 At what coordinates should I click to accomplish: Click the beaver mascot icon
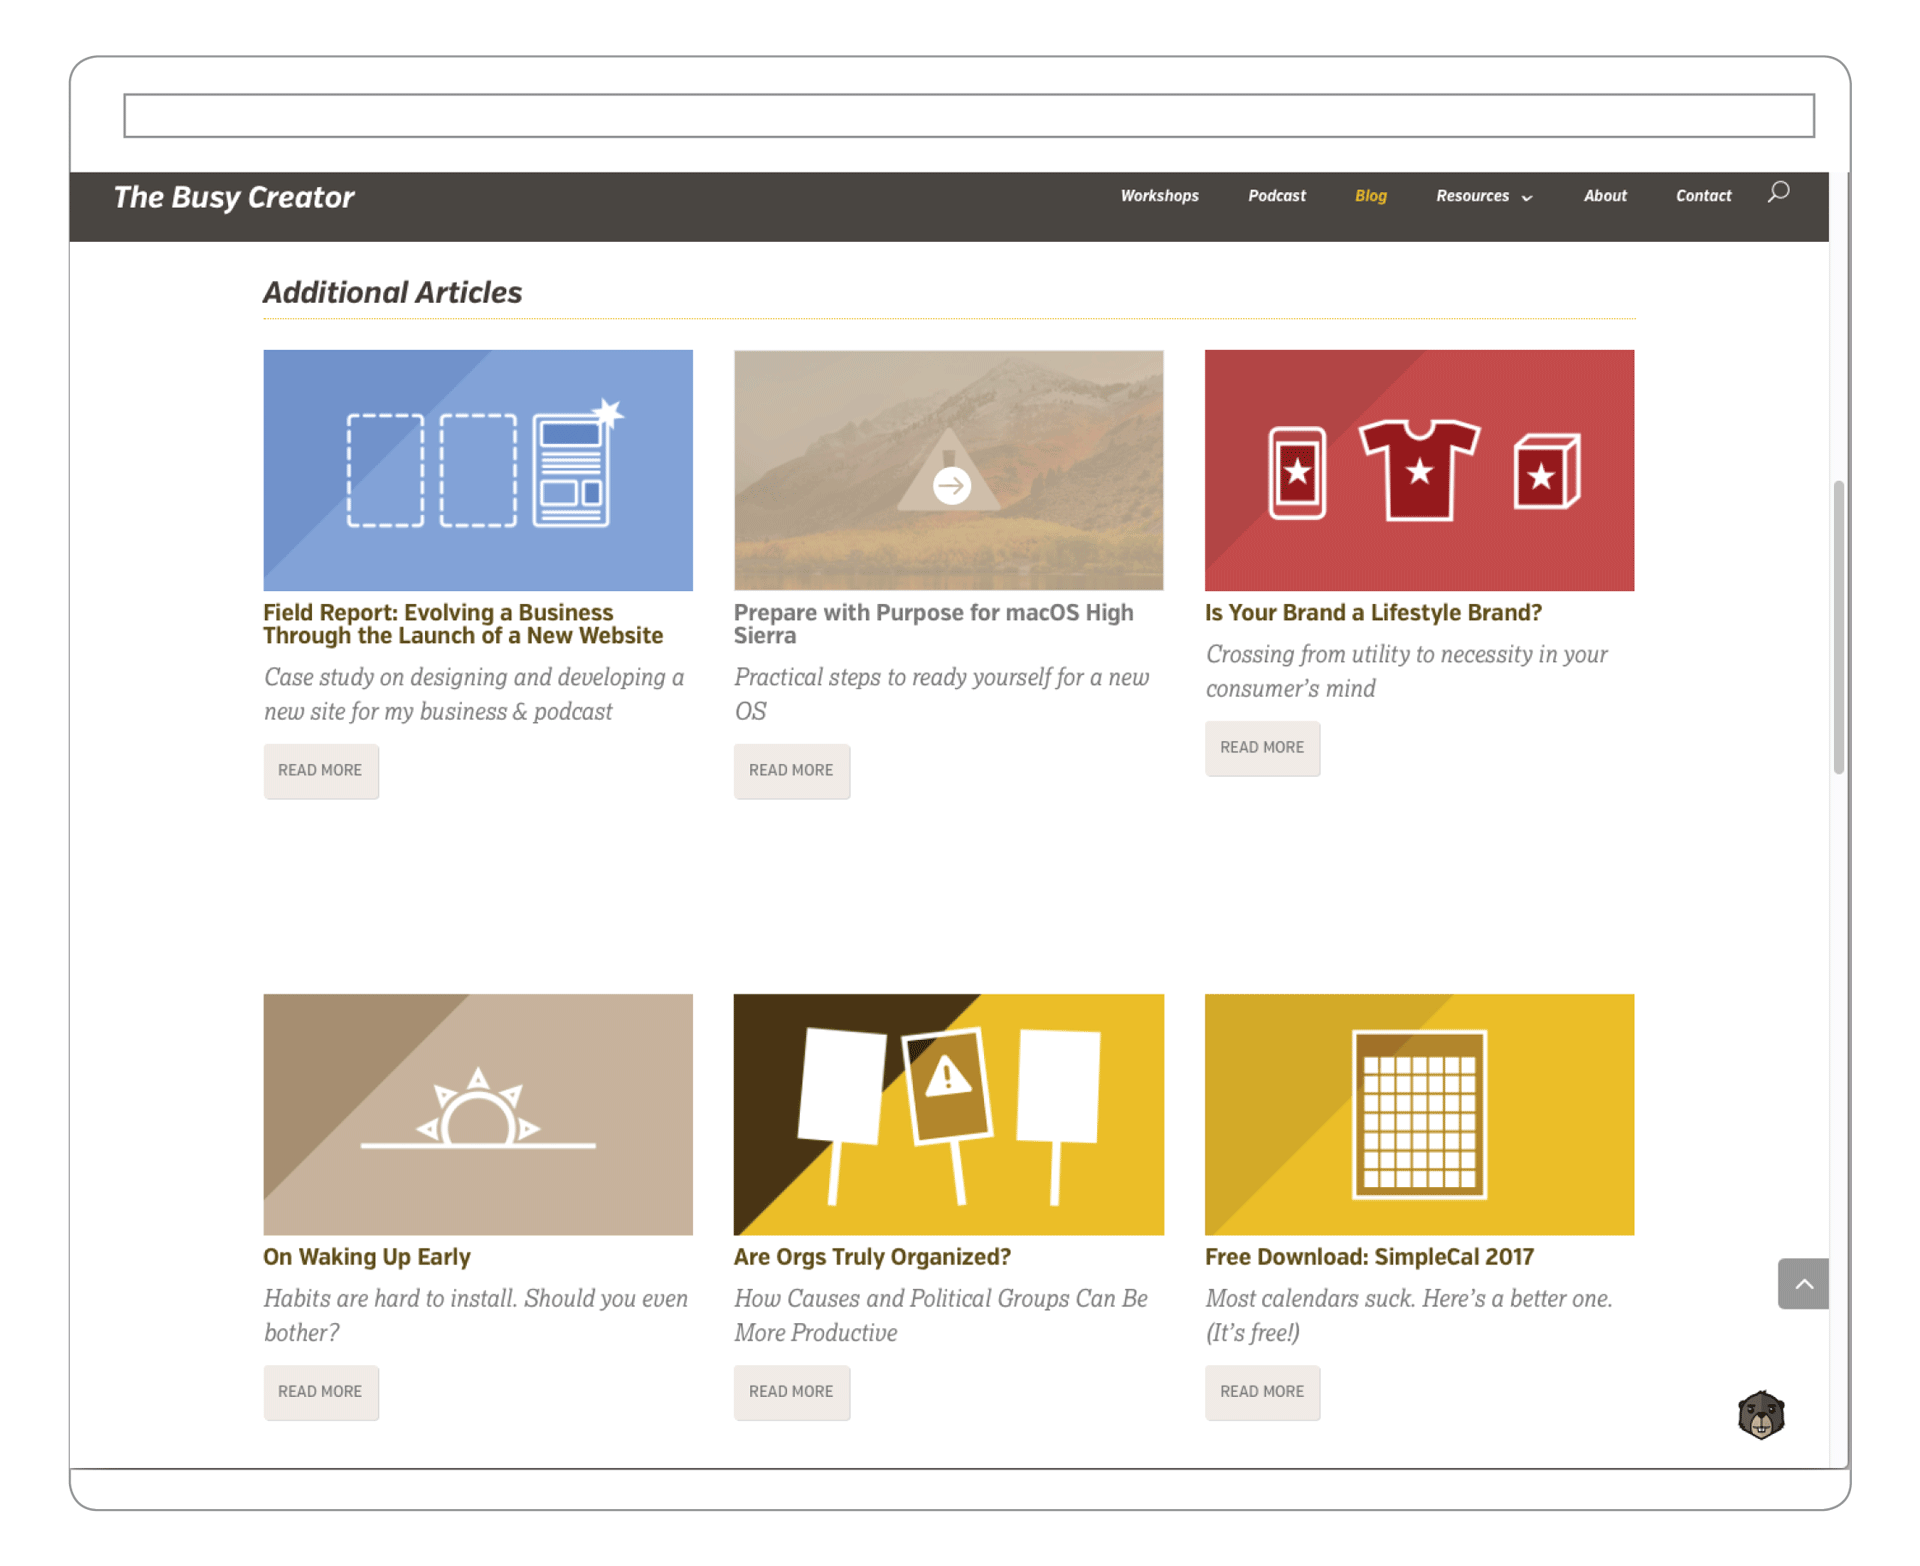coord(1760,1414)
